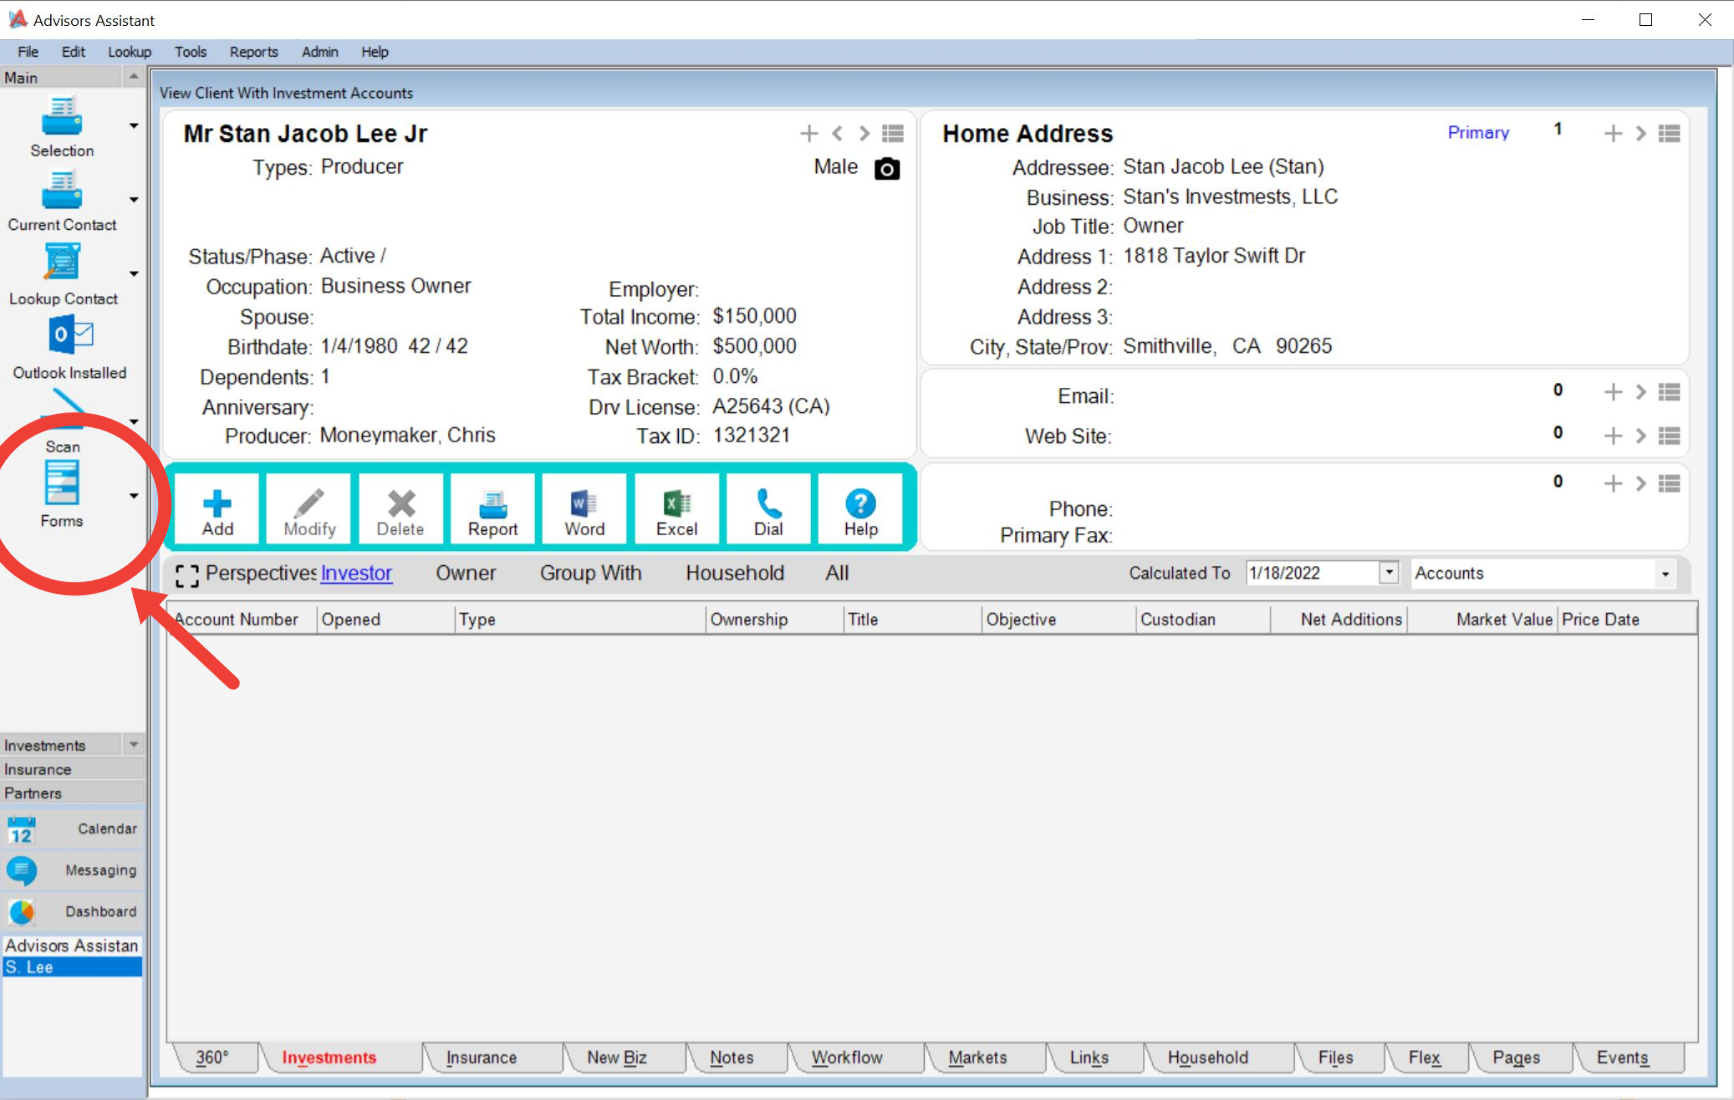
Task: Open the Calculated To date dropdown
Action: (1389, 572)
